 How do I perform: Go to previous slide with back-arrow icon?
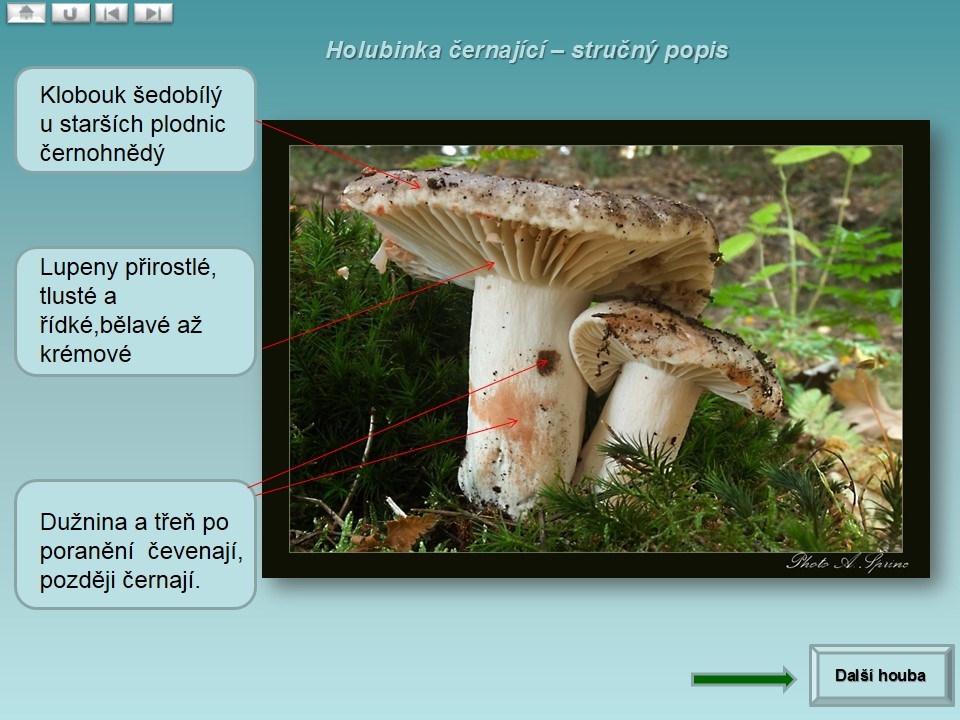point(112,13)
